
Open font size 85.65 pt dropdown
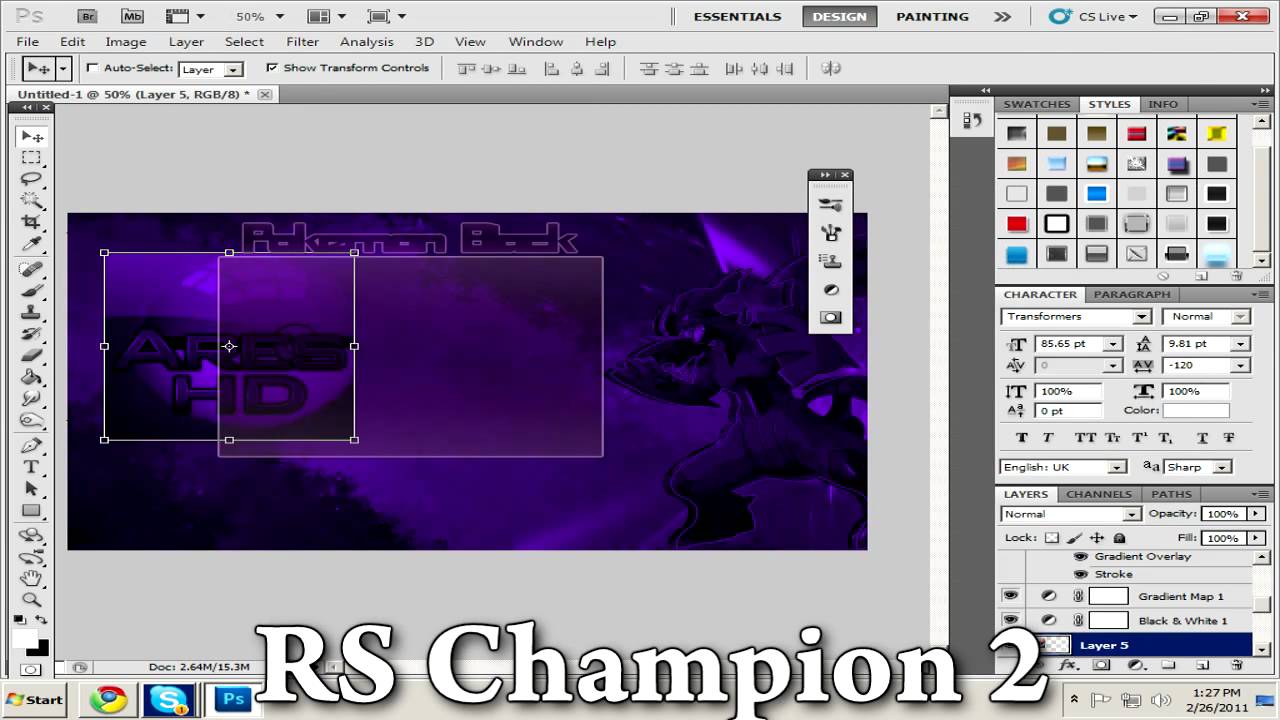pyautogui.click(x=1112, y=344)
